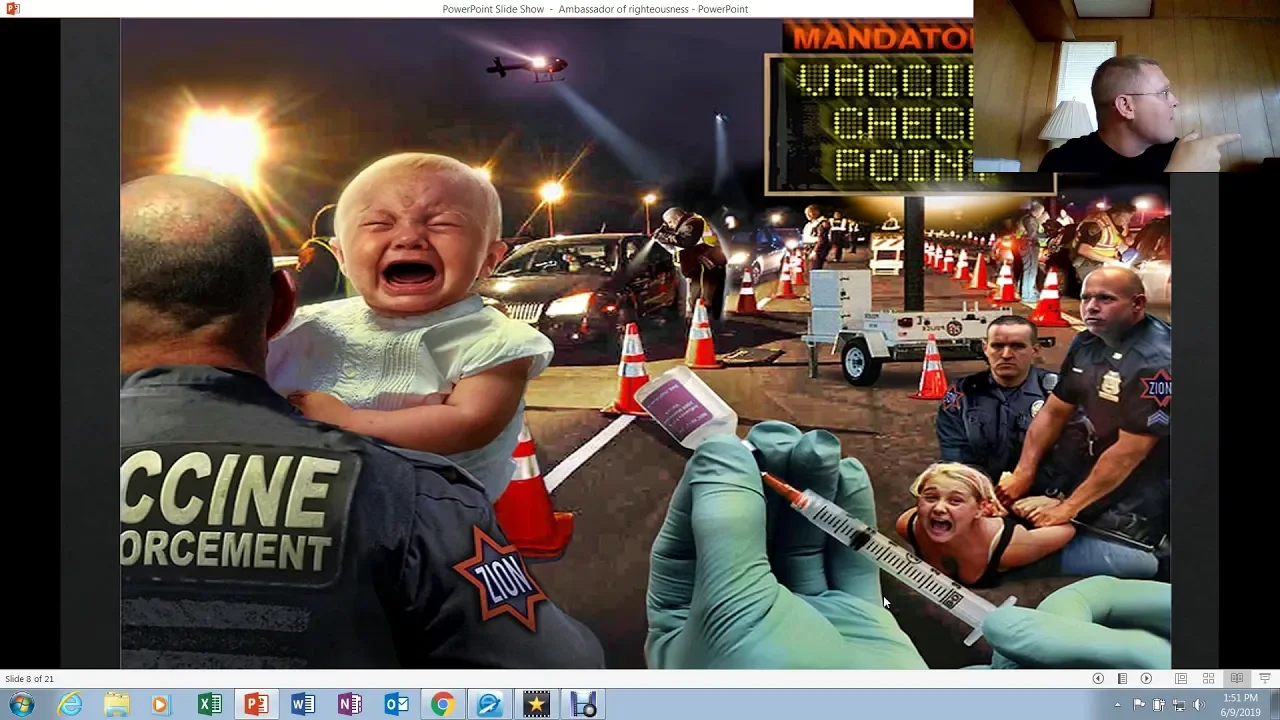Click the 'Slide 8 of 21' indicator
1280x720 pixels.
[x=29, y=679]
